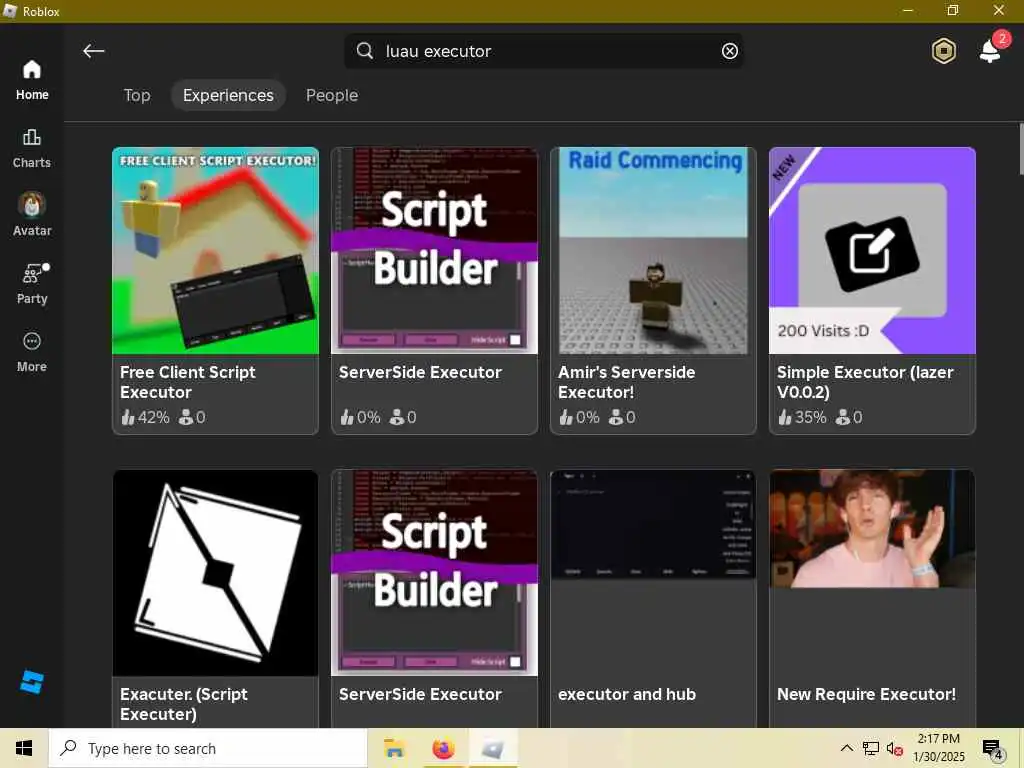Click New Require Executor! title
1024x768 pixels.
866,694
